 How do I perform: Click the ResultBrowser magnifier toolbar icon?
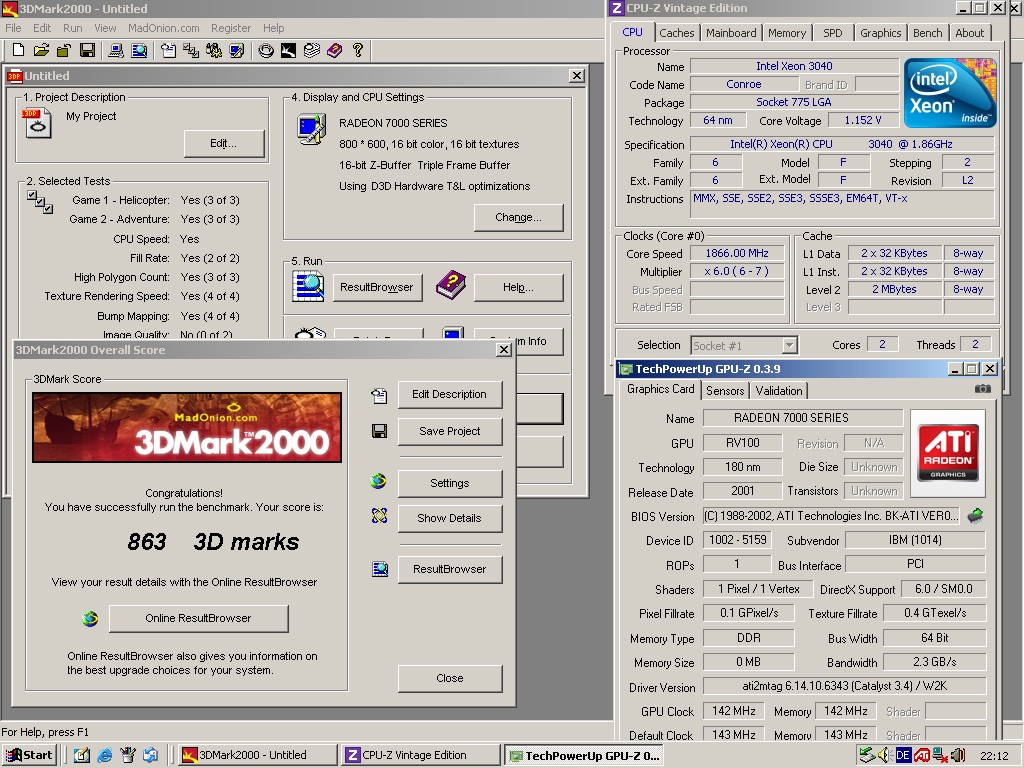point(139,50)
